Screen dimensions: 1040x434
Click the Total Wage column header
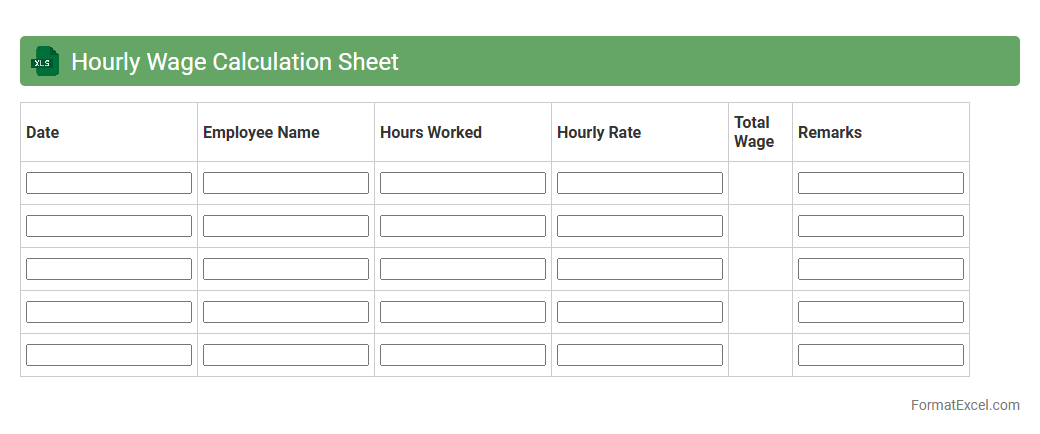point(753,132)
